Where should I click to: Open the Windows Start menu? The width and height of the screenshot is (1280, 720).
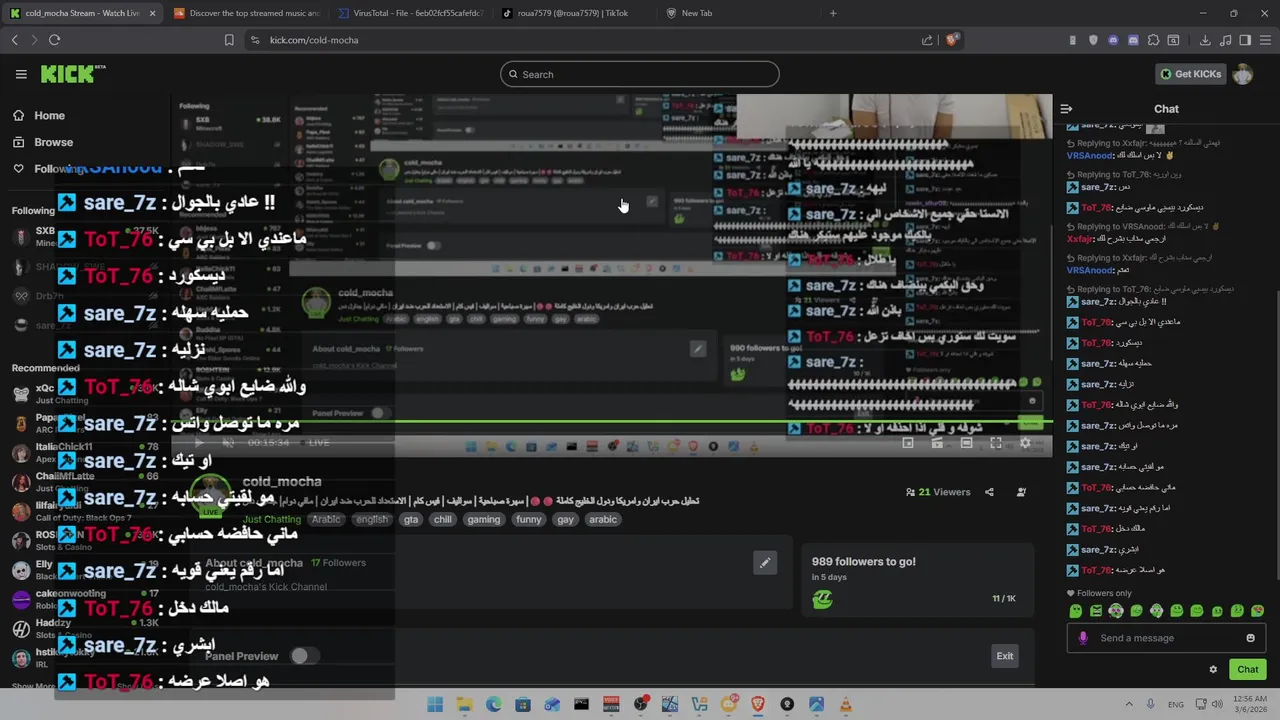coord(435,704)
